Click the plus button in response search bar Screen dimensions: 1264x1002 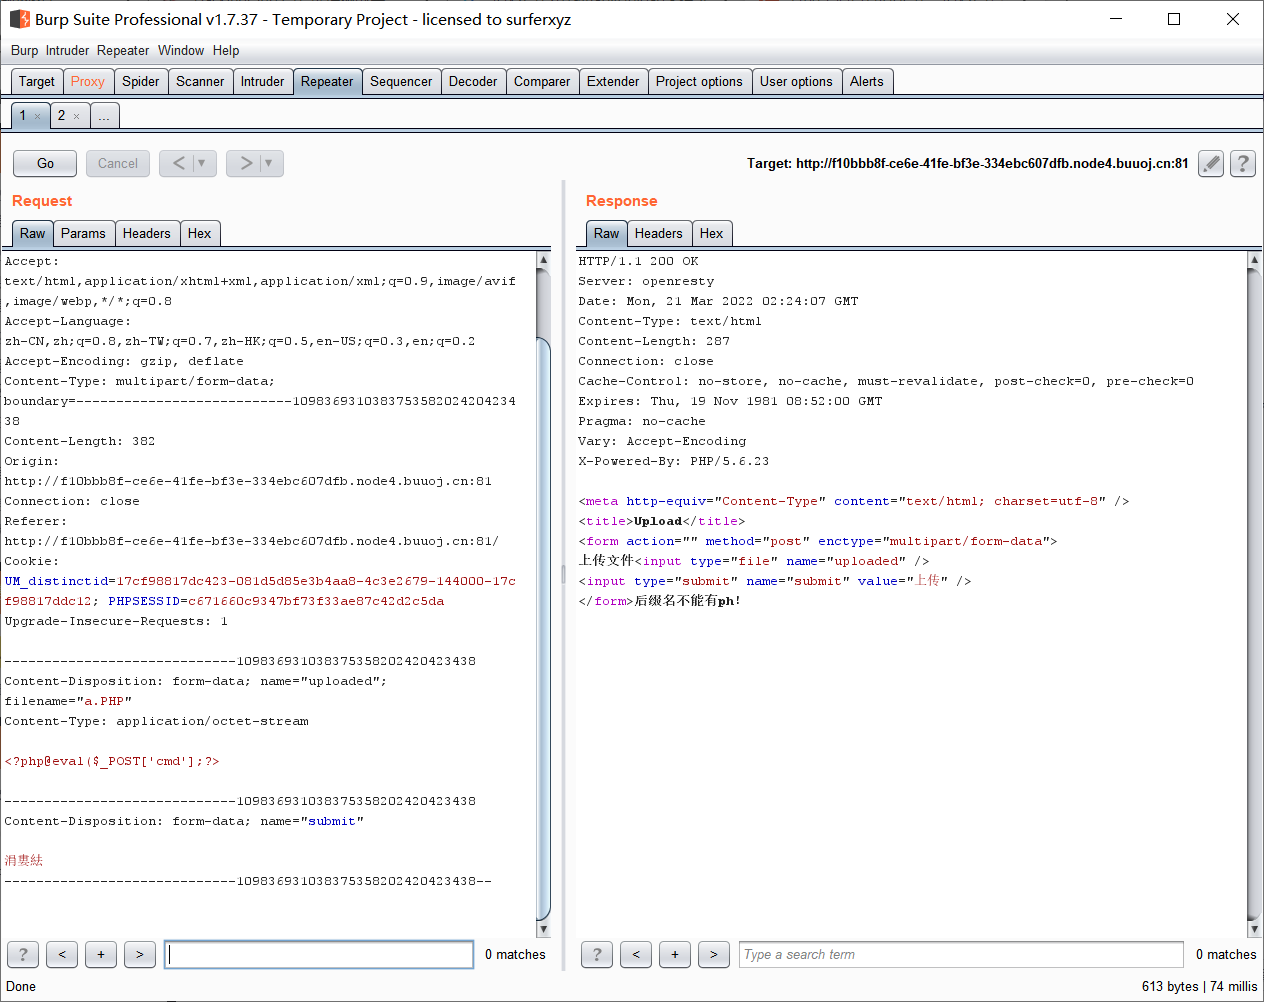pos(675,955)
